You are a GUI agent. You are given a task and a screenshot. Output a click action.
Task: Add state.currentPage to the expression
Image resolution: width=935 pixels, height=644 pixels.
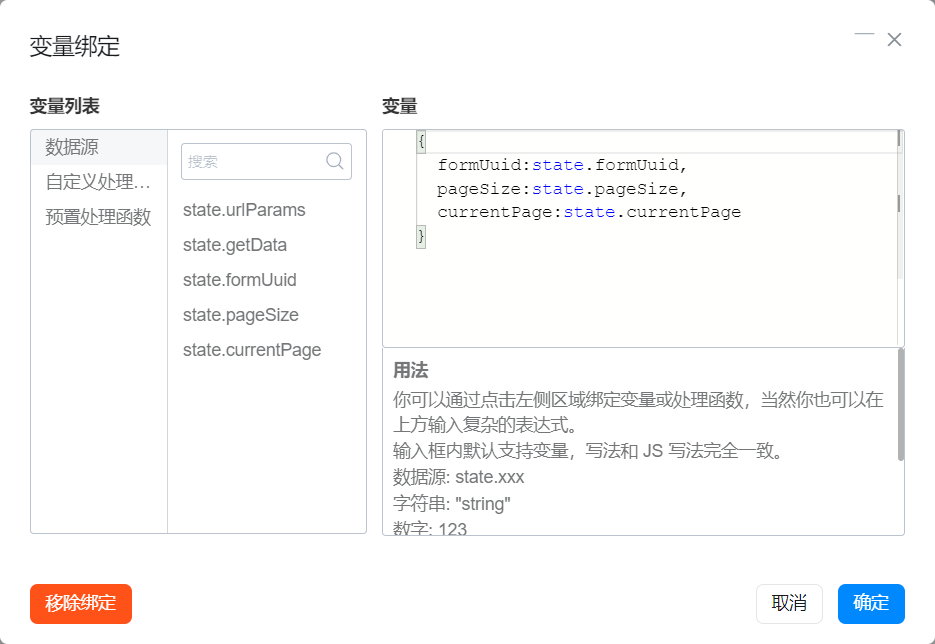coord(252,350)
